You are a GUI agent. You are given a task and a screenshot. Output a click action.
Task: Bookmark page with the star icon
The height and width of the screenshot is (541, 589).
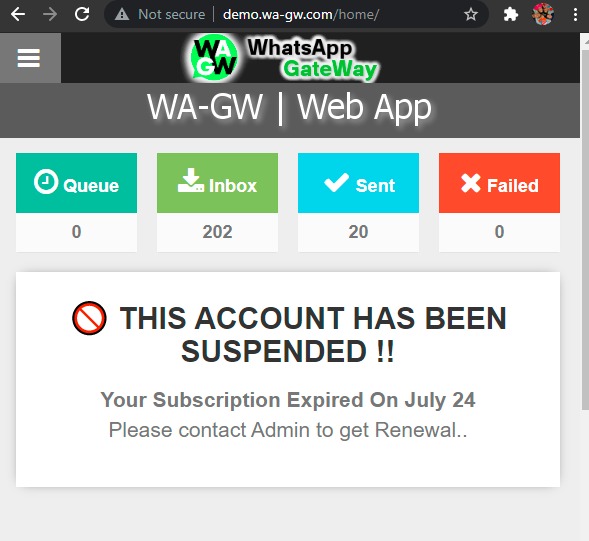click(x=471, y=15)
